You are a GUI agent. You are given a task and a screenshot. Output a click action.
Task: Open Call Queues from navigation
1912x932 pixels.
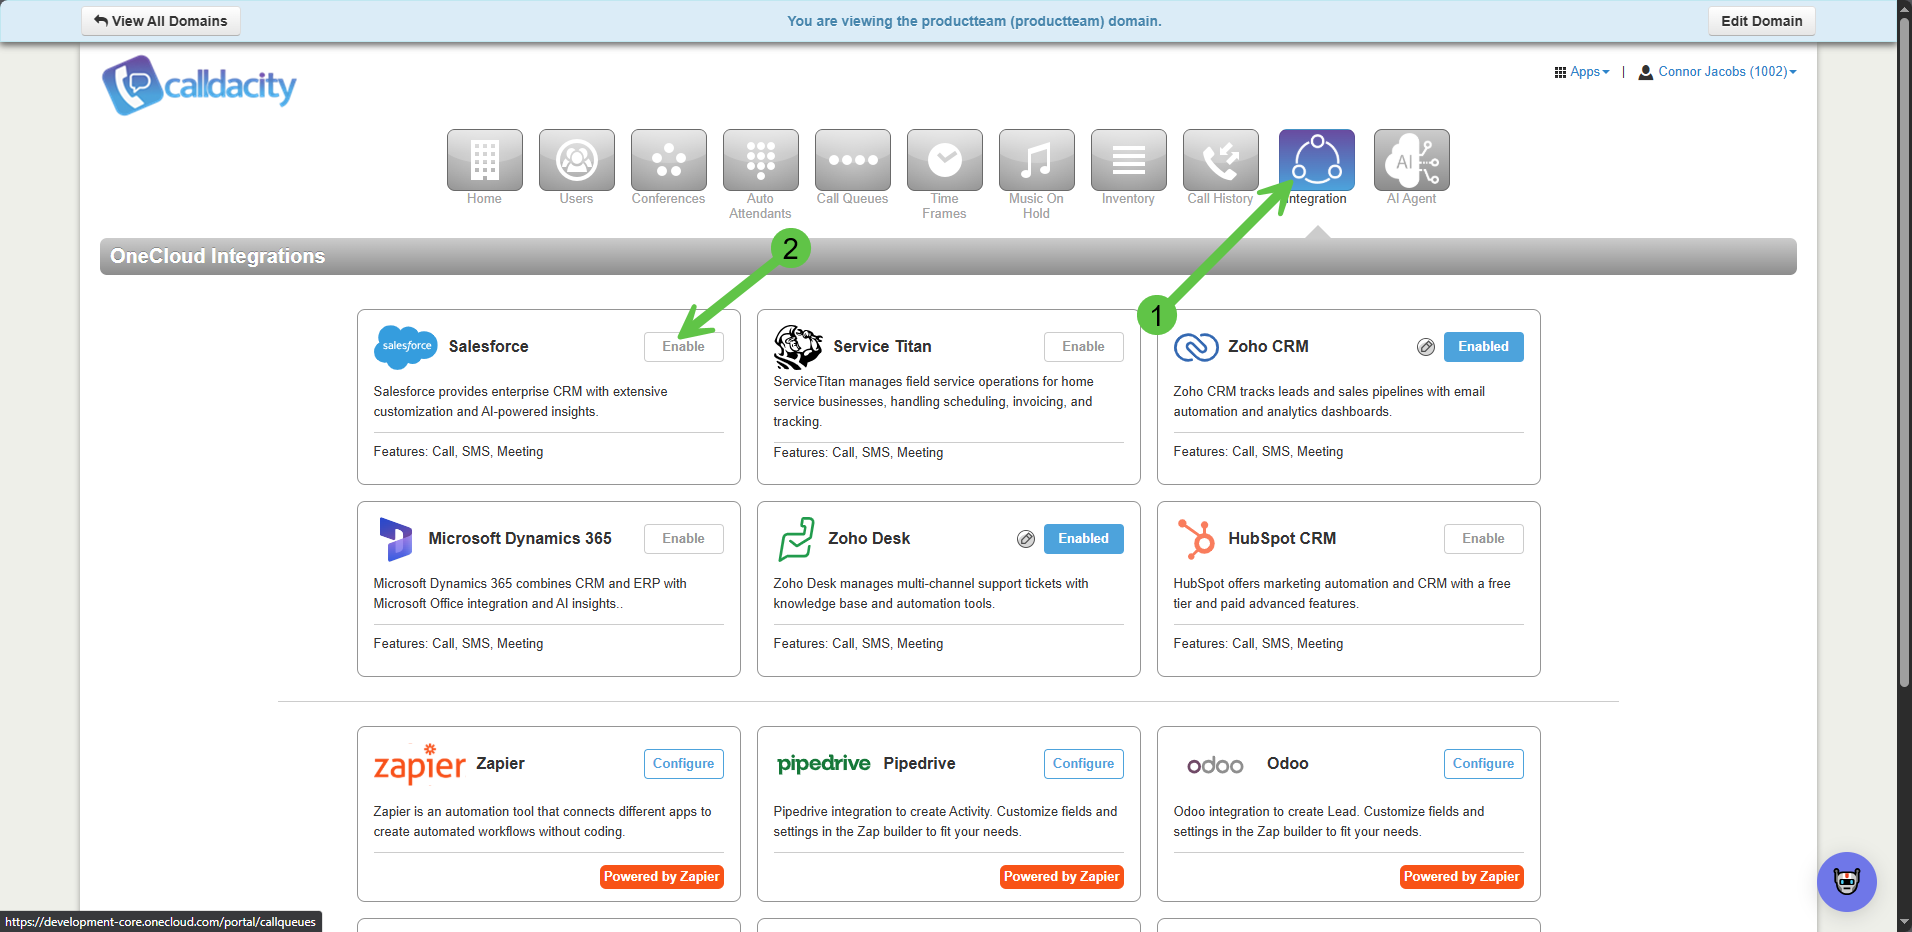(852, 160)
